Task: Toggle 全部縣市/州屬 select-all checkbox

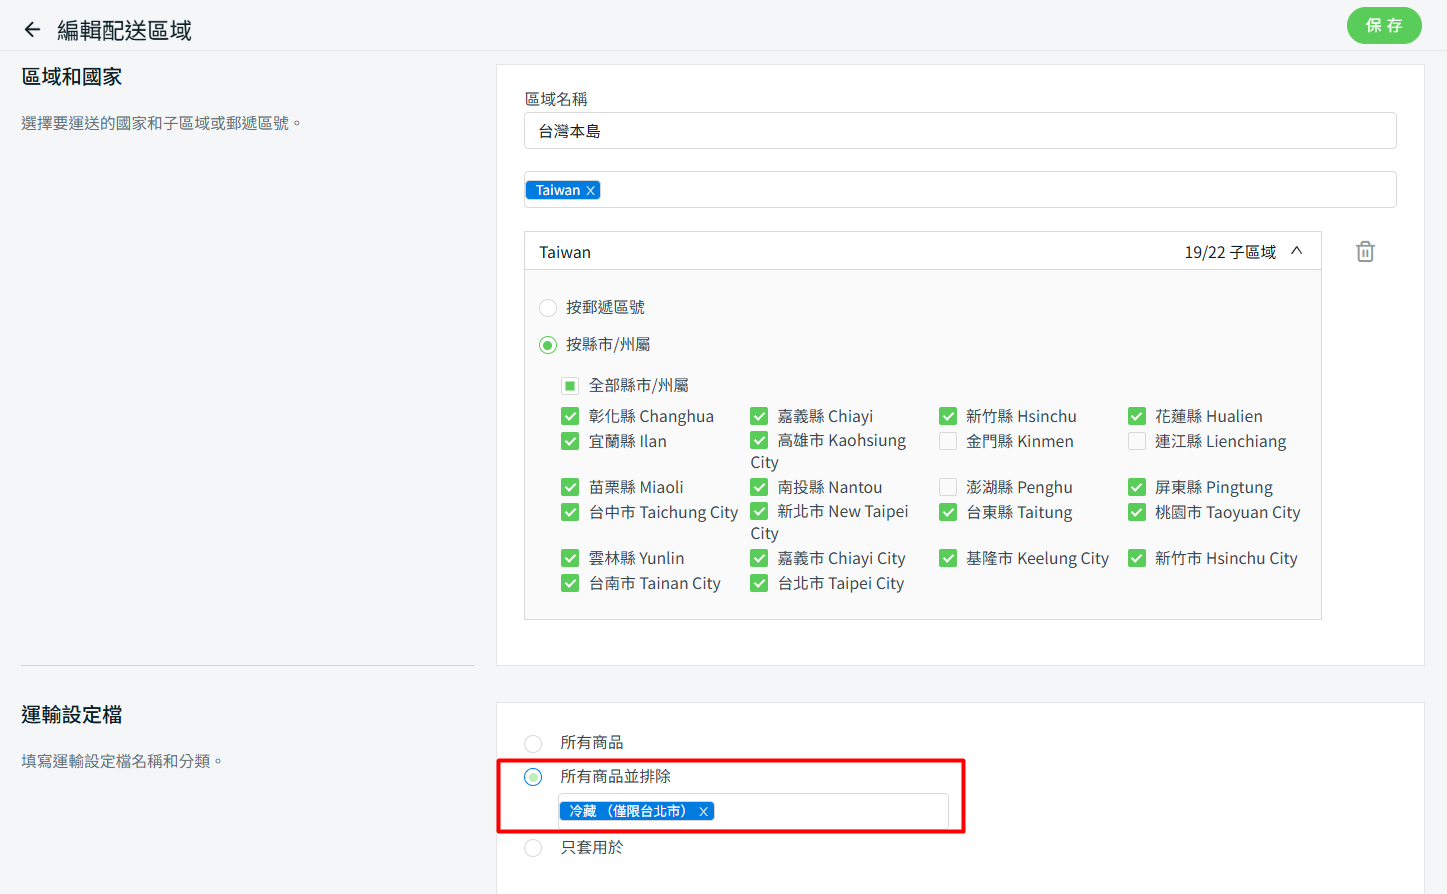Action: [x=570, y=386]
